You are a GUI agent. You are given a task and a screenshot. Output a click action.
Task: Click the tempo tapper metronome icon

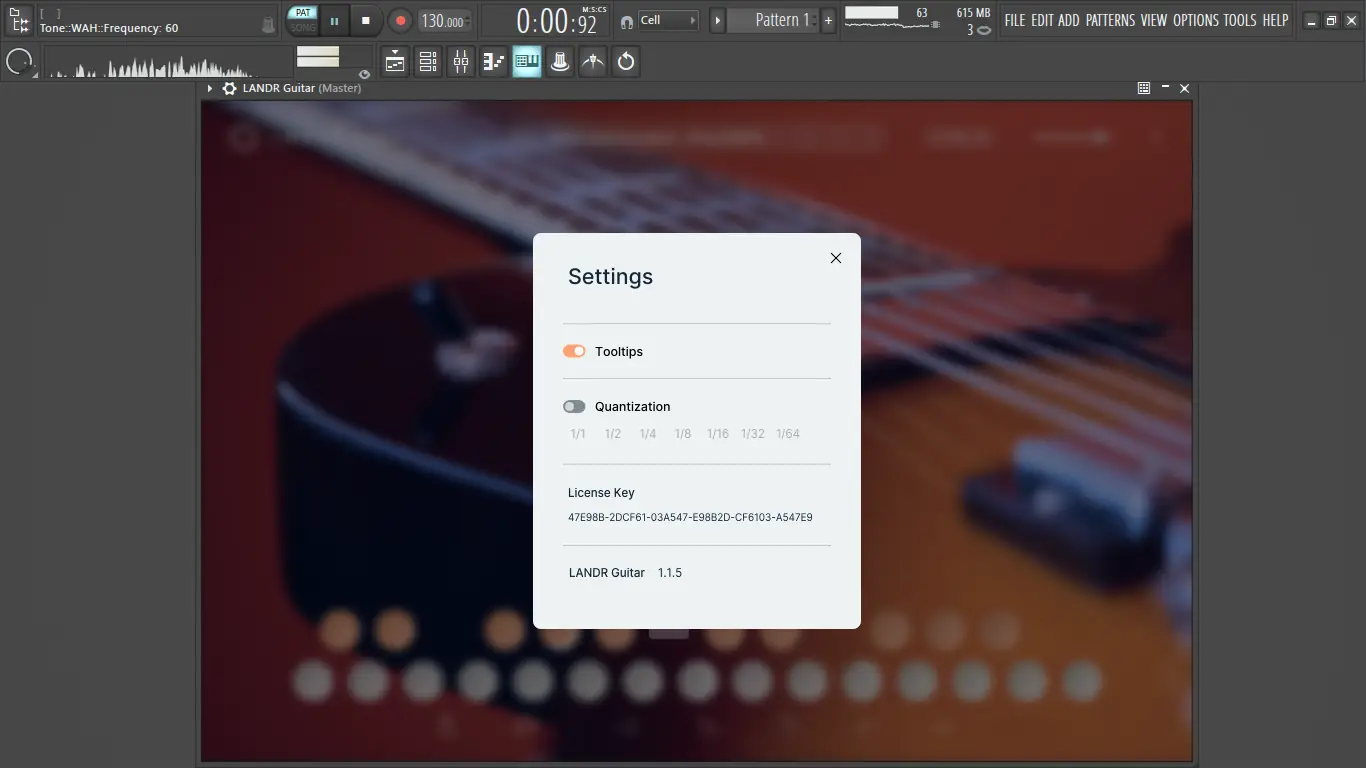tap(593, 62)
